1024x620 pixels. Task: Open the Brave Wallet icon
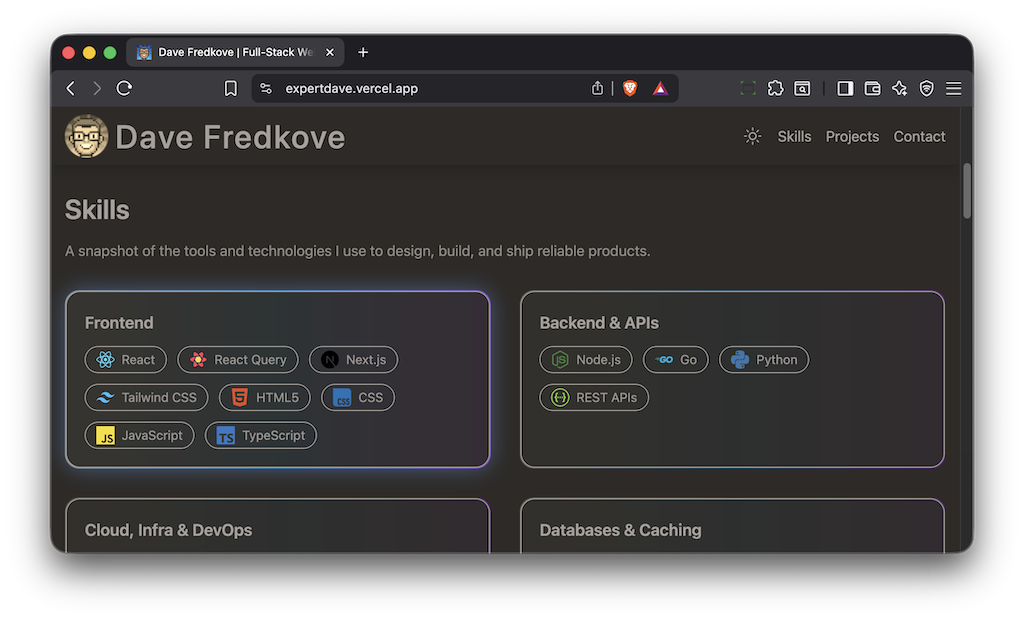pos(872,88)
